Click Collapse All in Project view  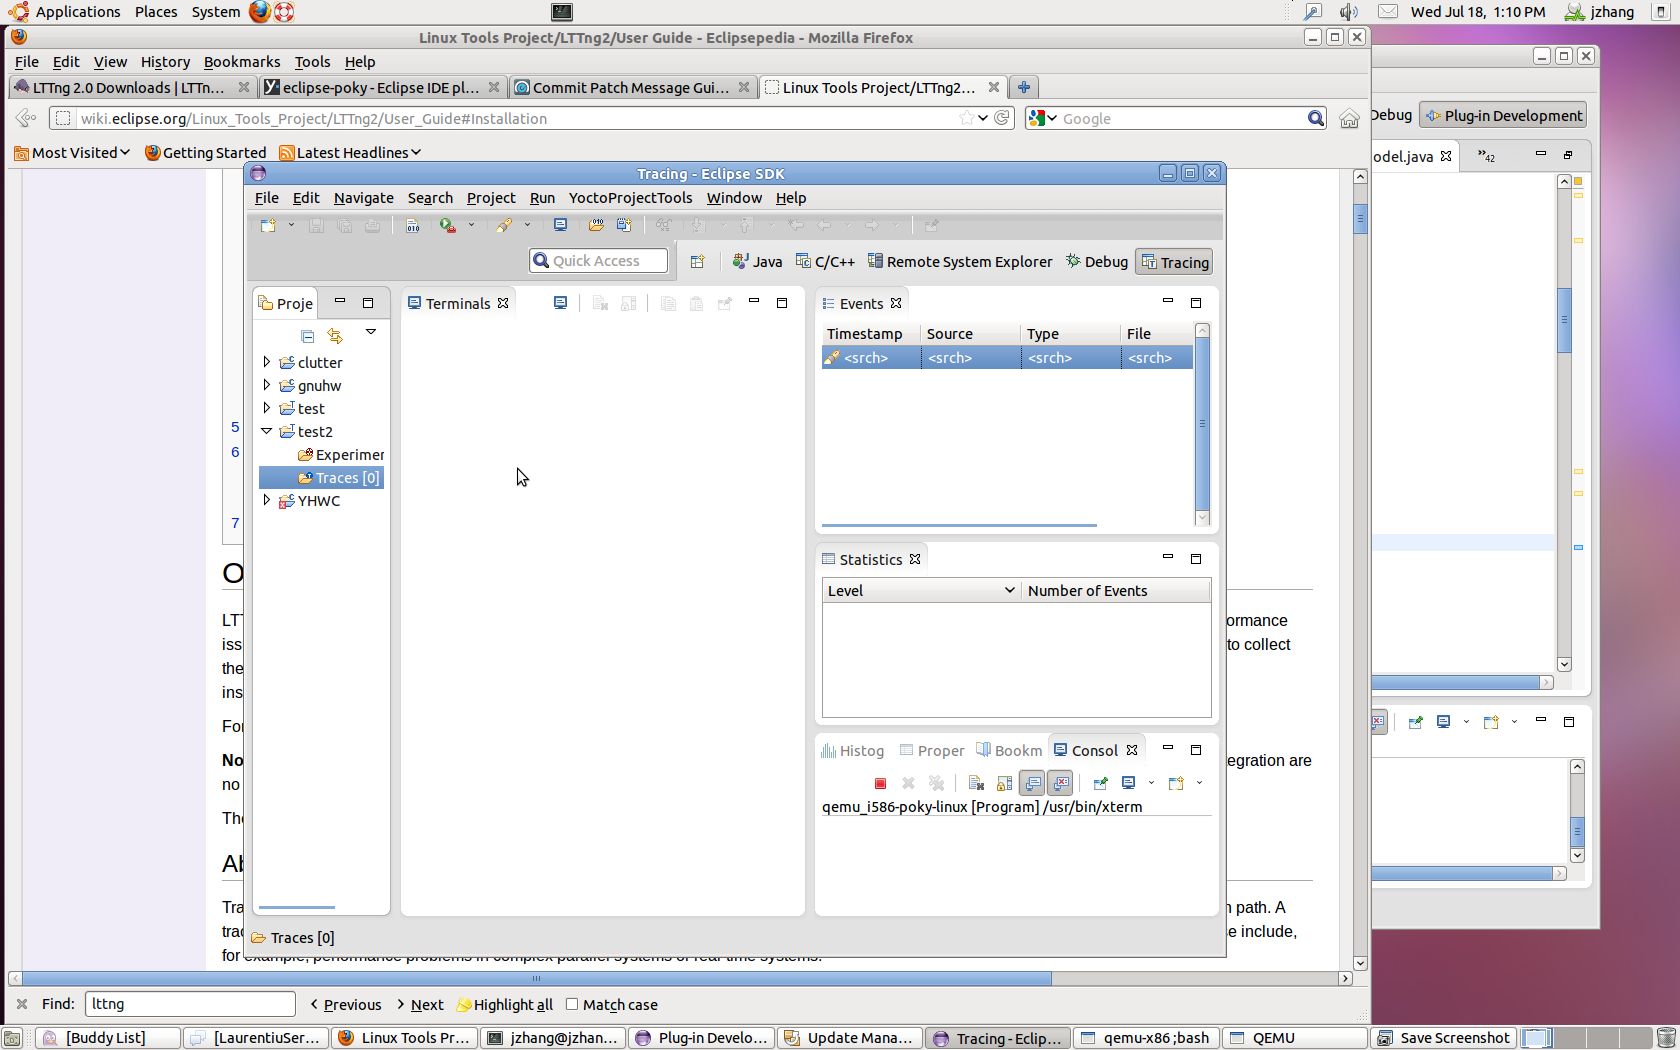coord(307,336)
